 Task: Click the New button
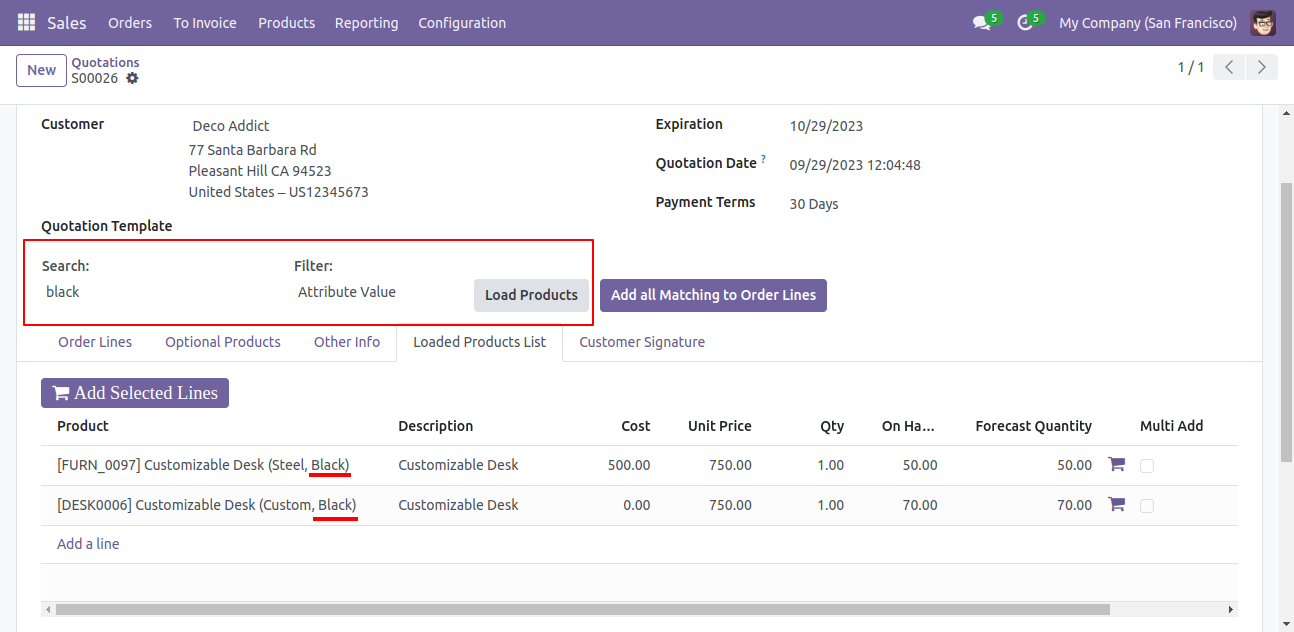(41, 70)
